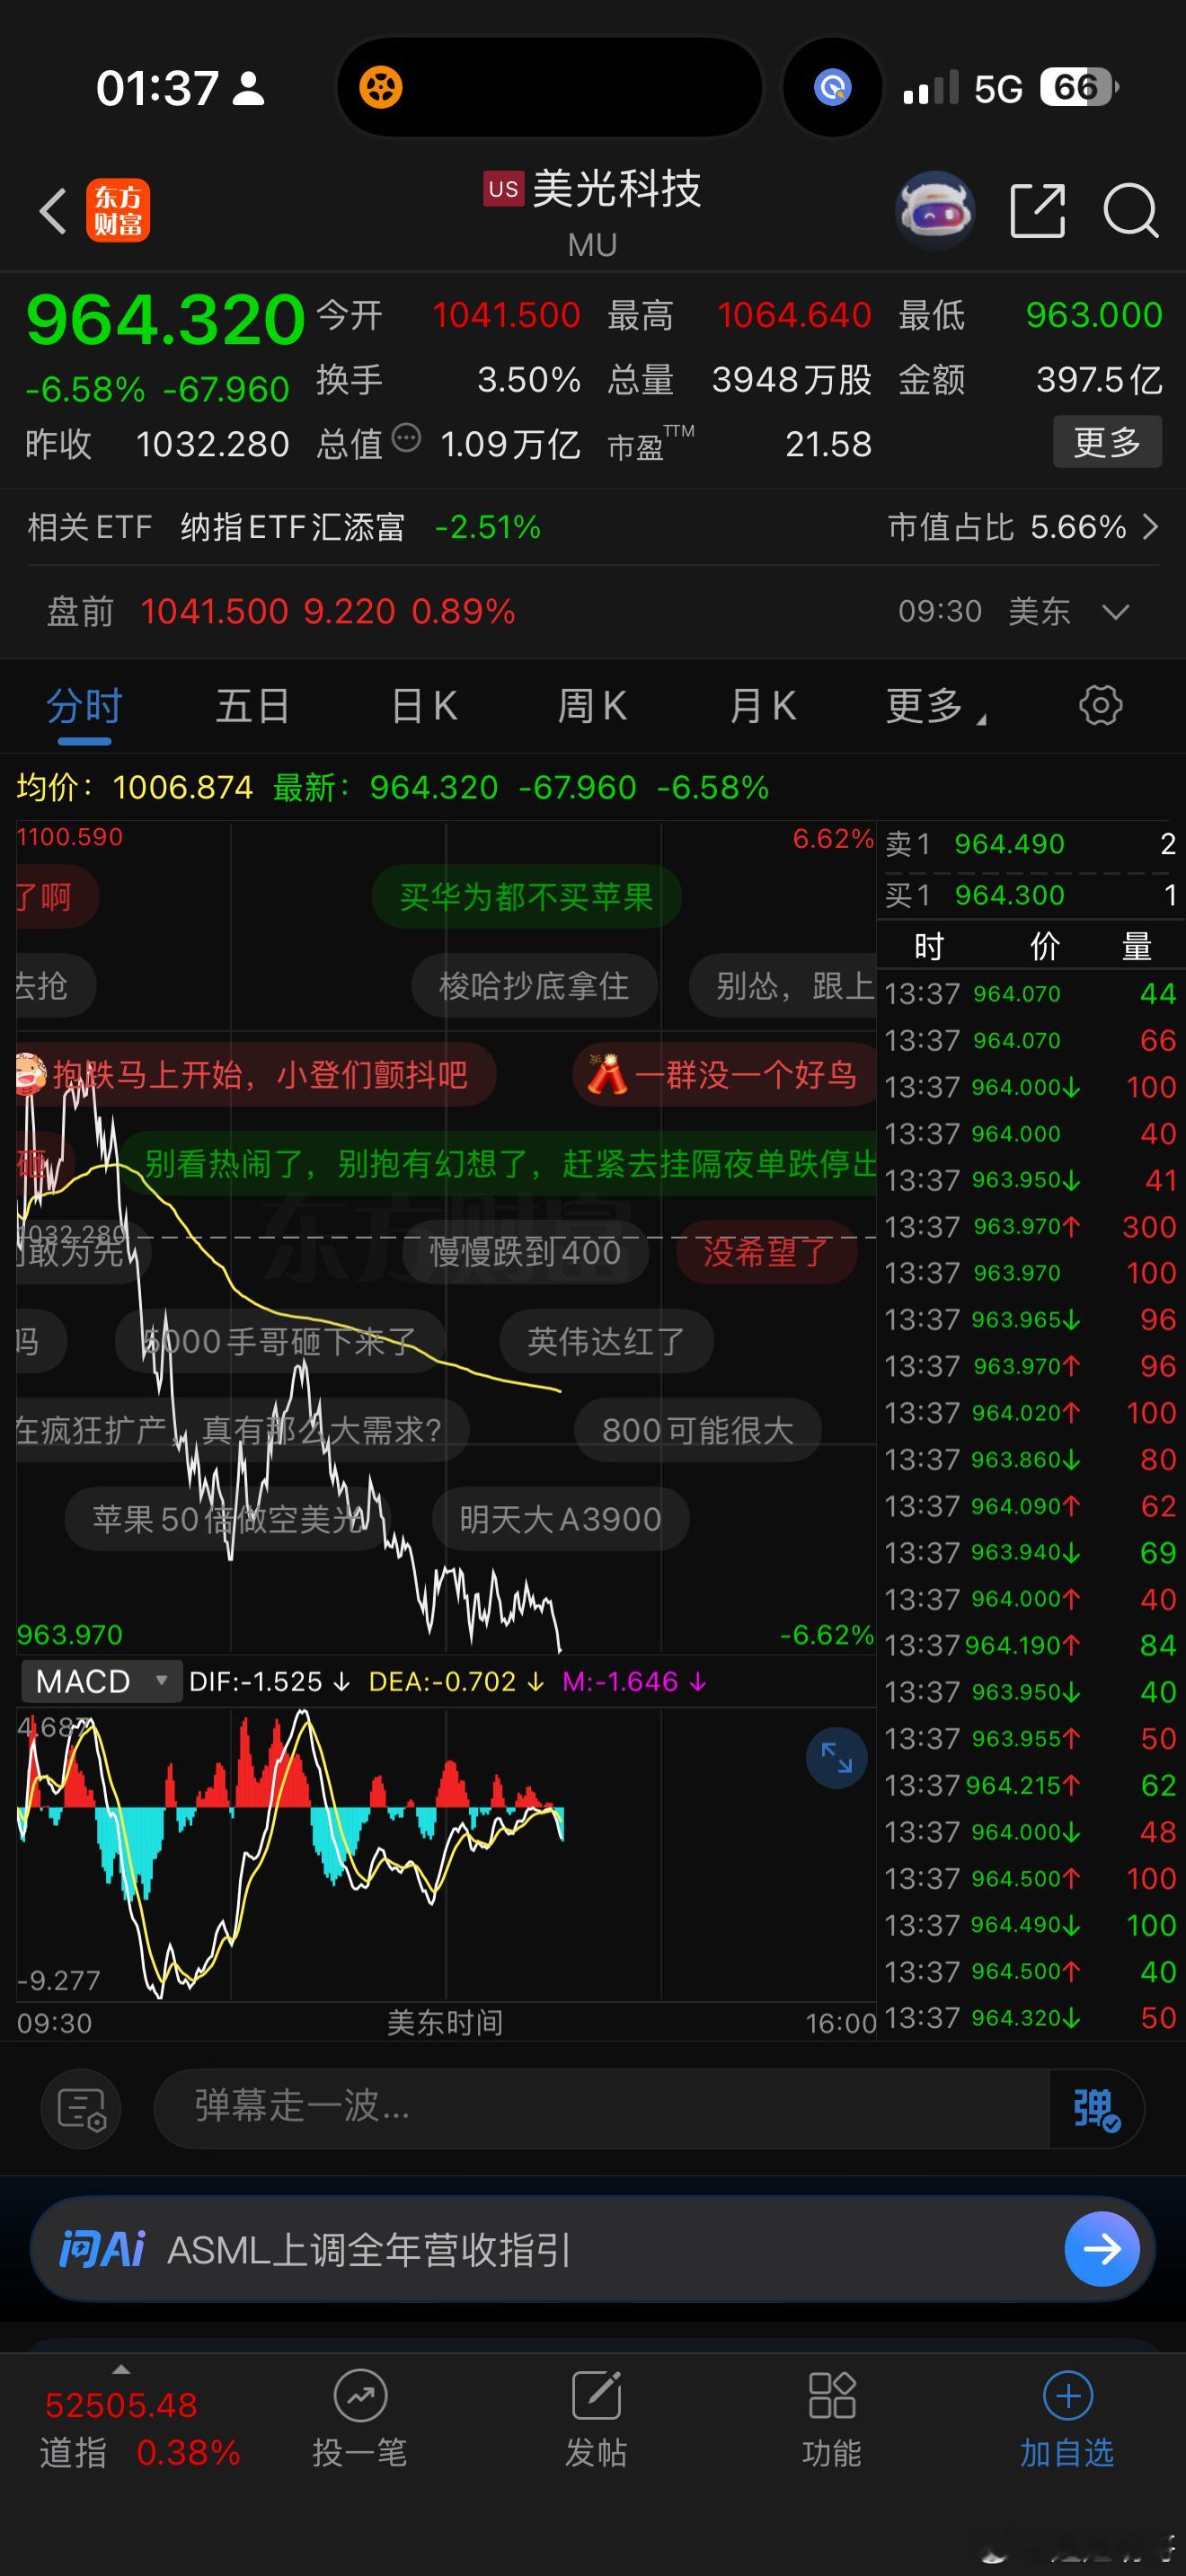
Task: Switch to the 日K tab
Action: [x=424, y=706]
